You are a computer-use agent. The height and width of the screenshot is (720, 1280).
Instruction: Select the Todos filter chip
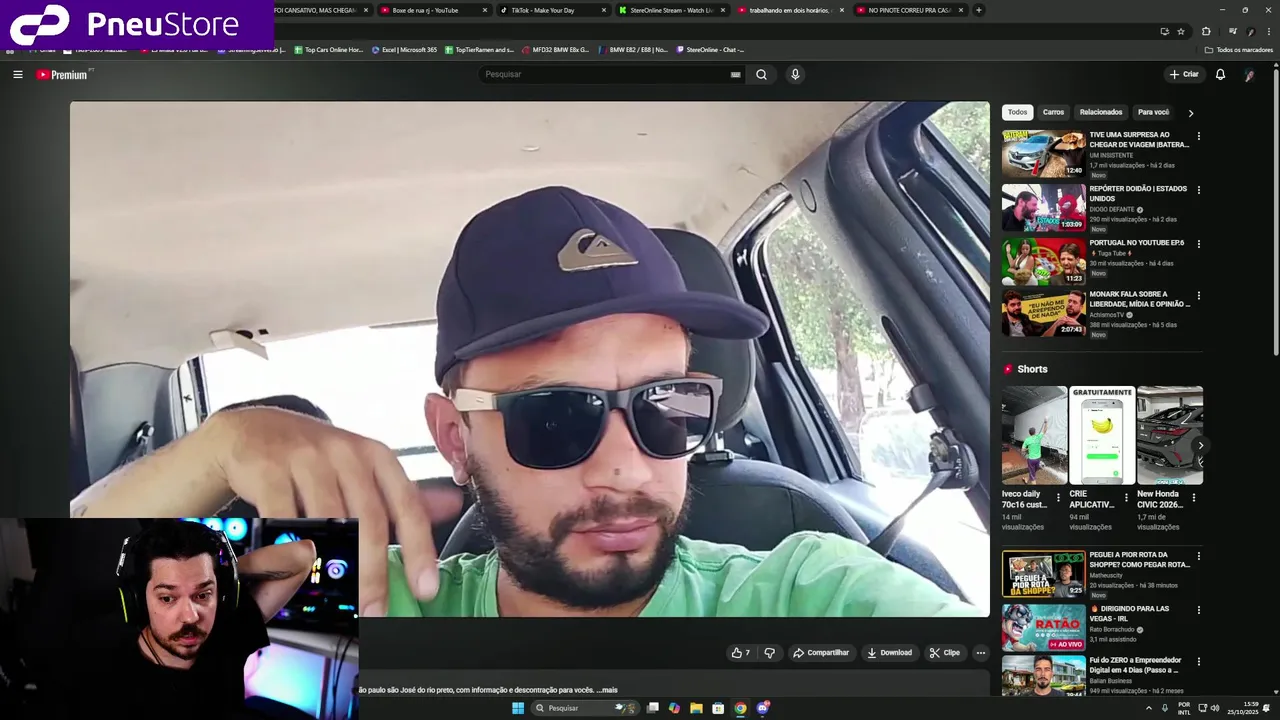click(1017, 112)
